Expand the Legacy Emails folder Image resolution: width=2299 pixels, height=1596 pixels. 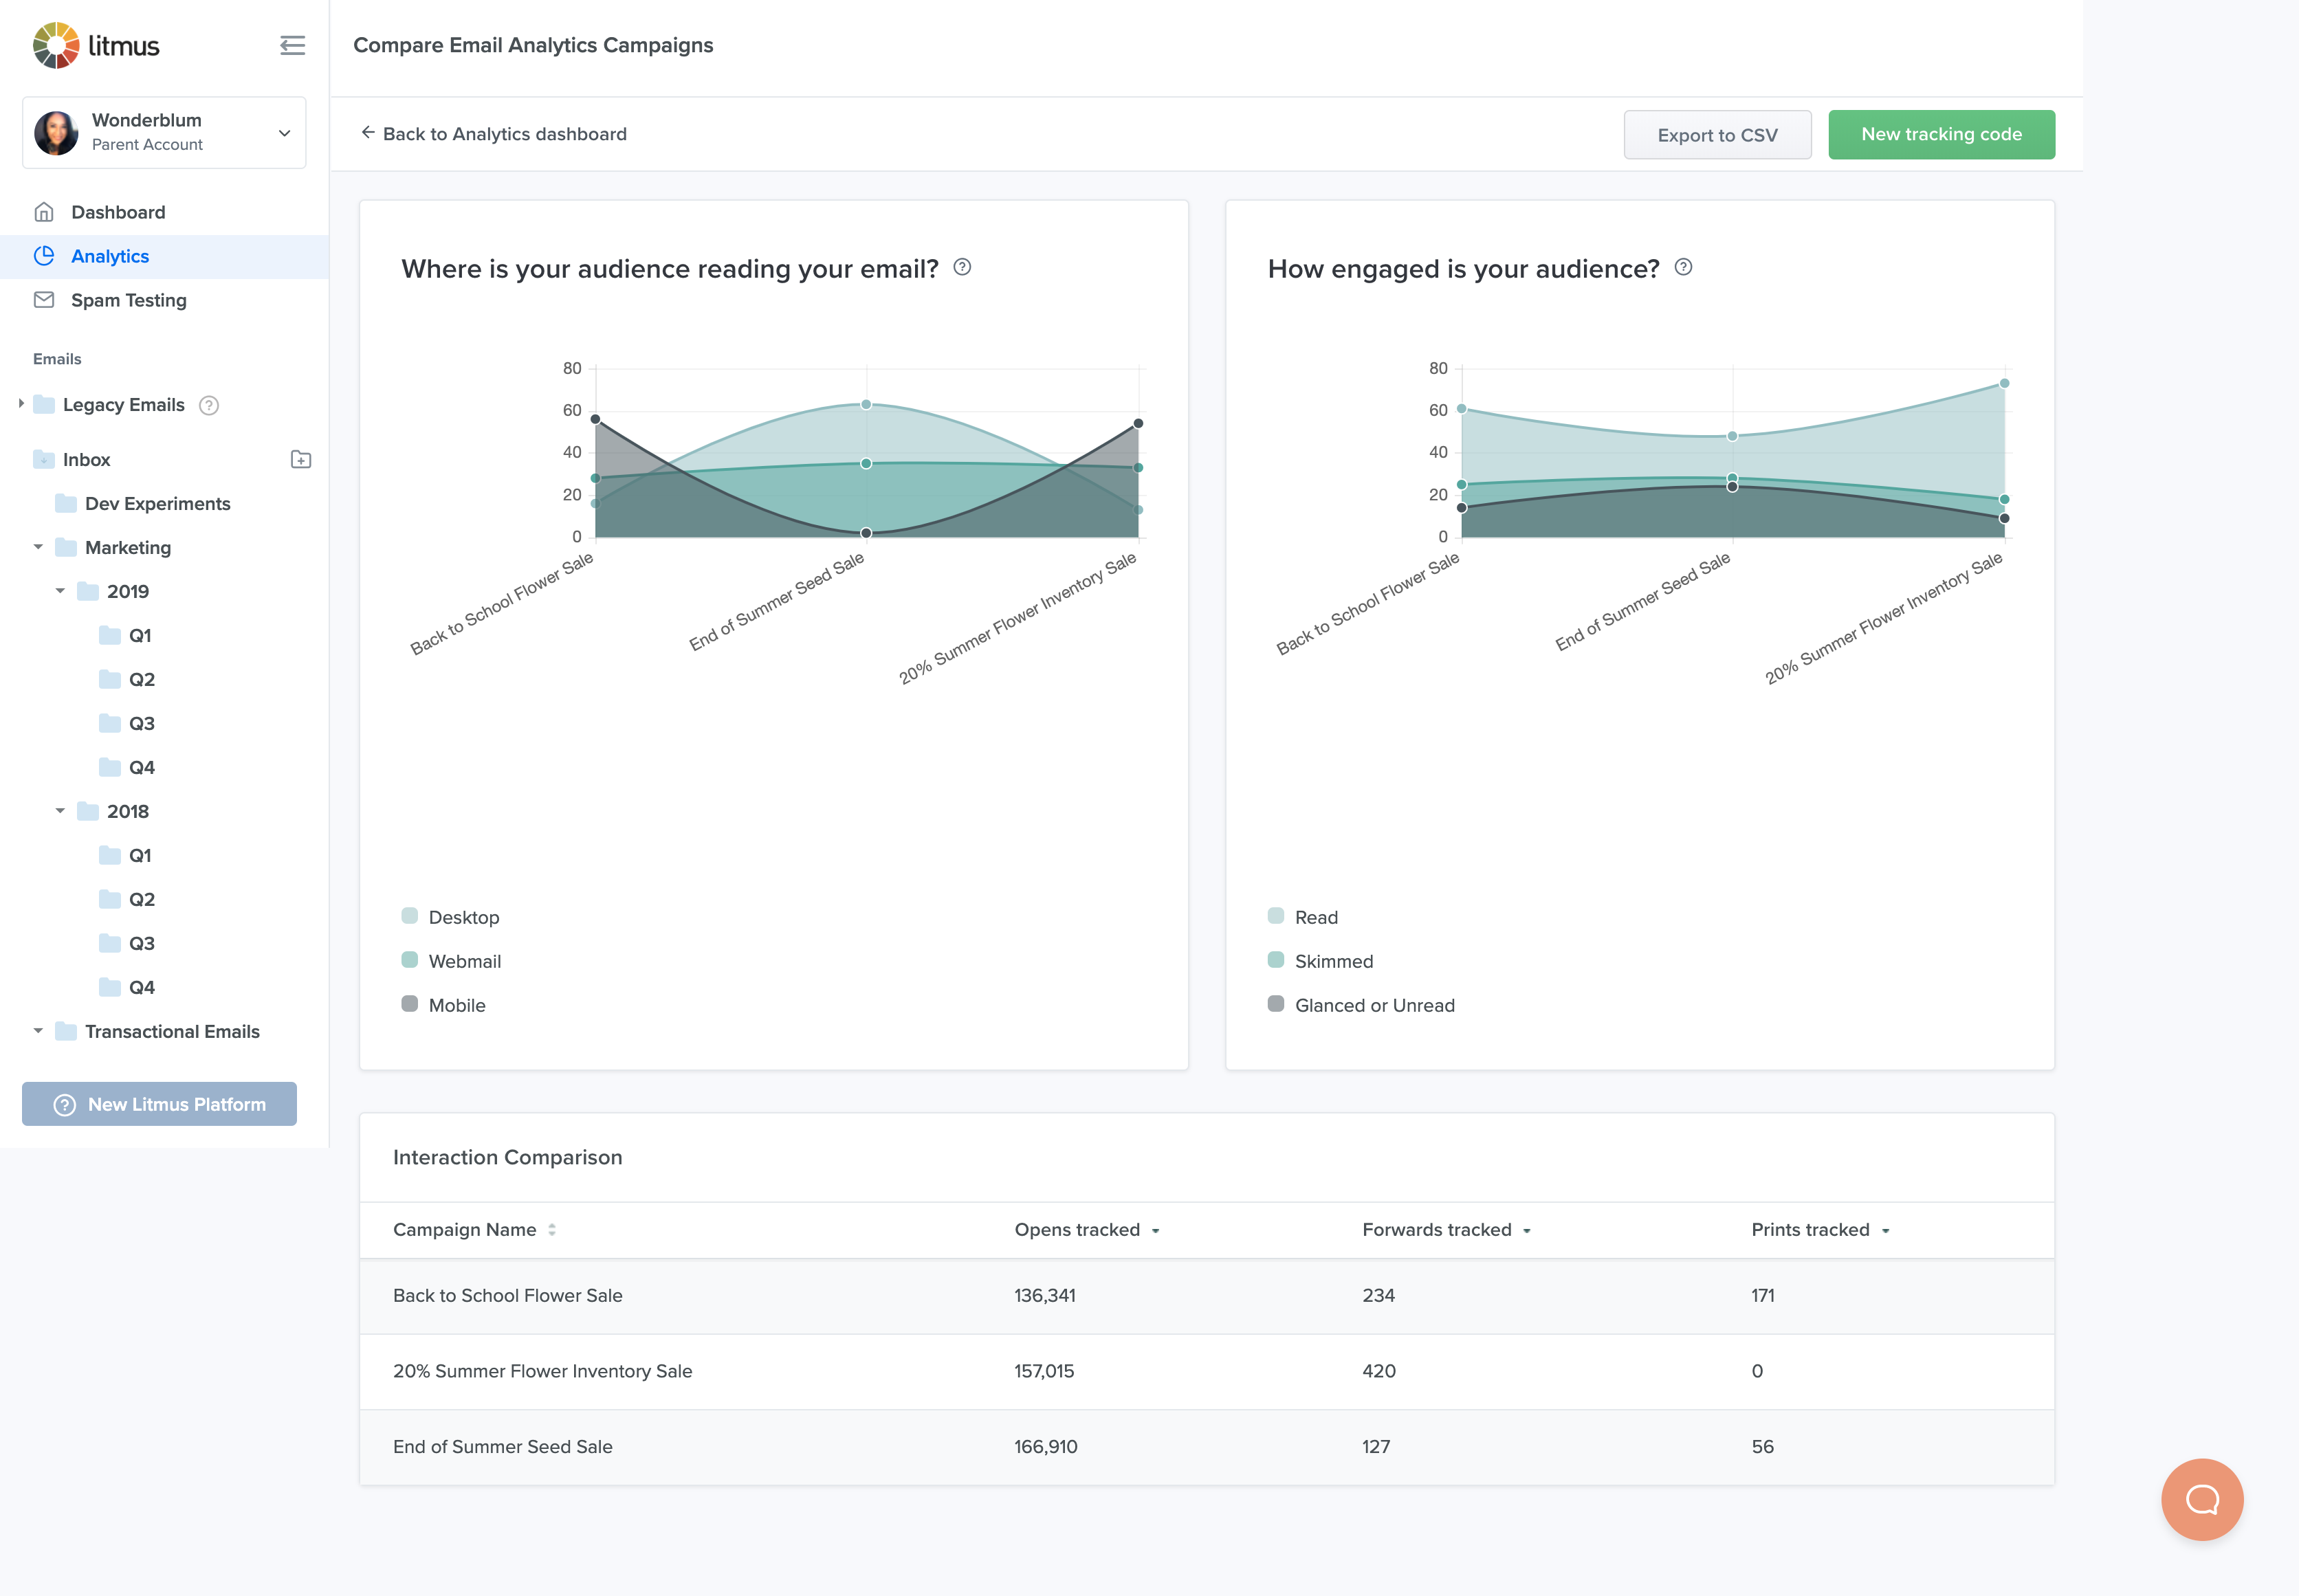coord(21,404)
